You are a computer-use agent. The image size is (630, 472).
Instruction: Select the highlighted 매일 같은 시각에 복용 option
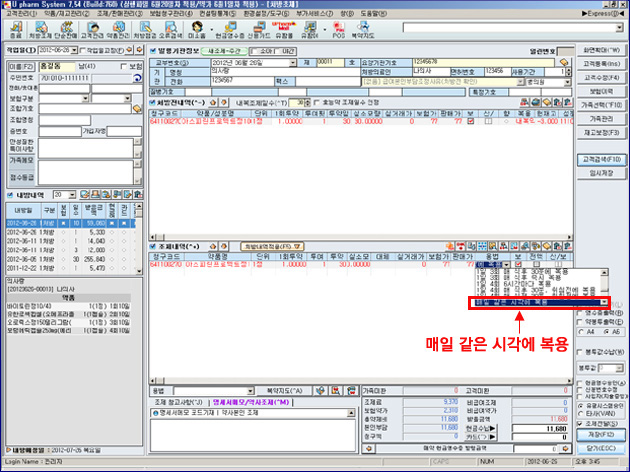click(538, 302)
